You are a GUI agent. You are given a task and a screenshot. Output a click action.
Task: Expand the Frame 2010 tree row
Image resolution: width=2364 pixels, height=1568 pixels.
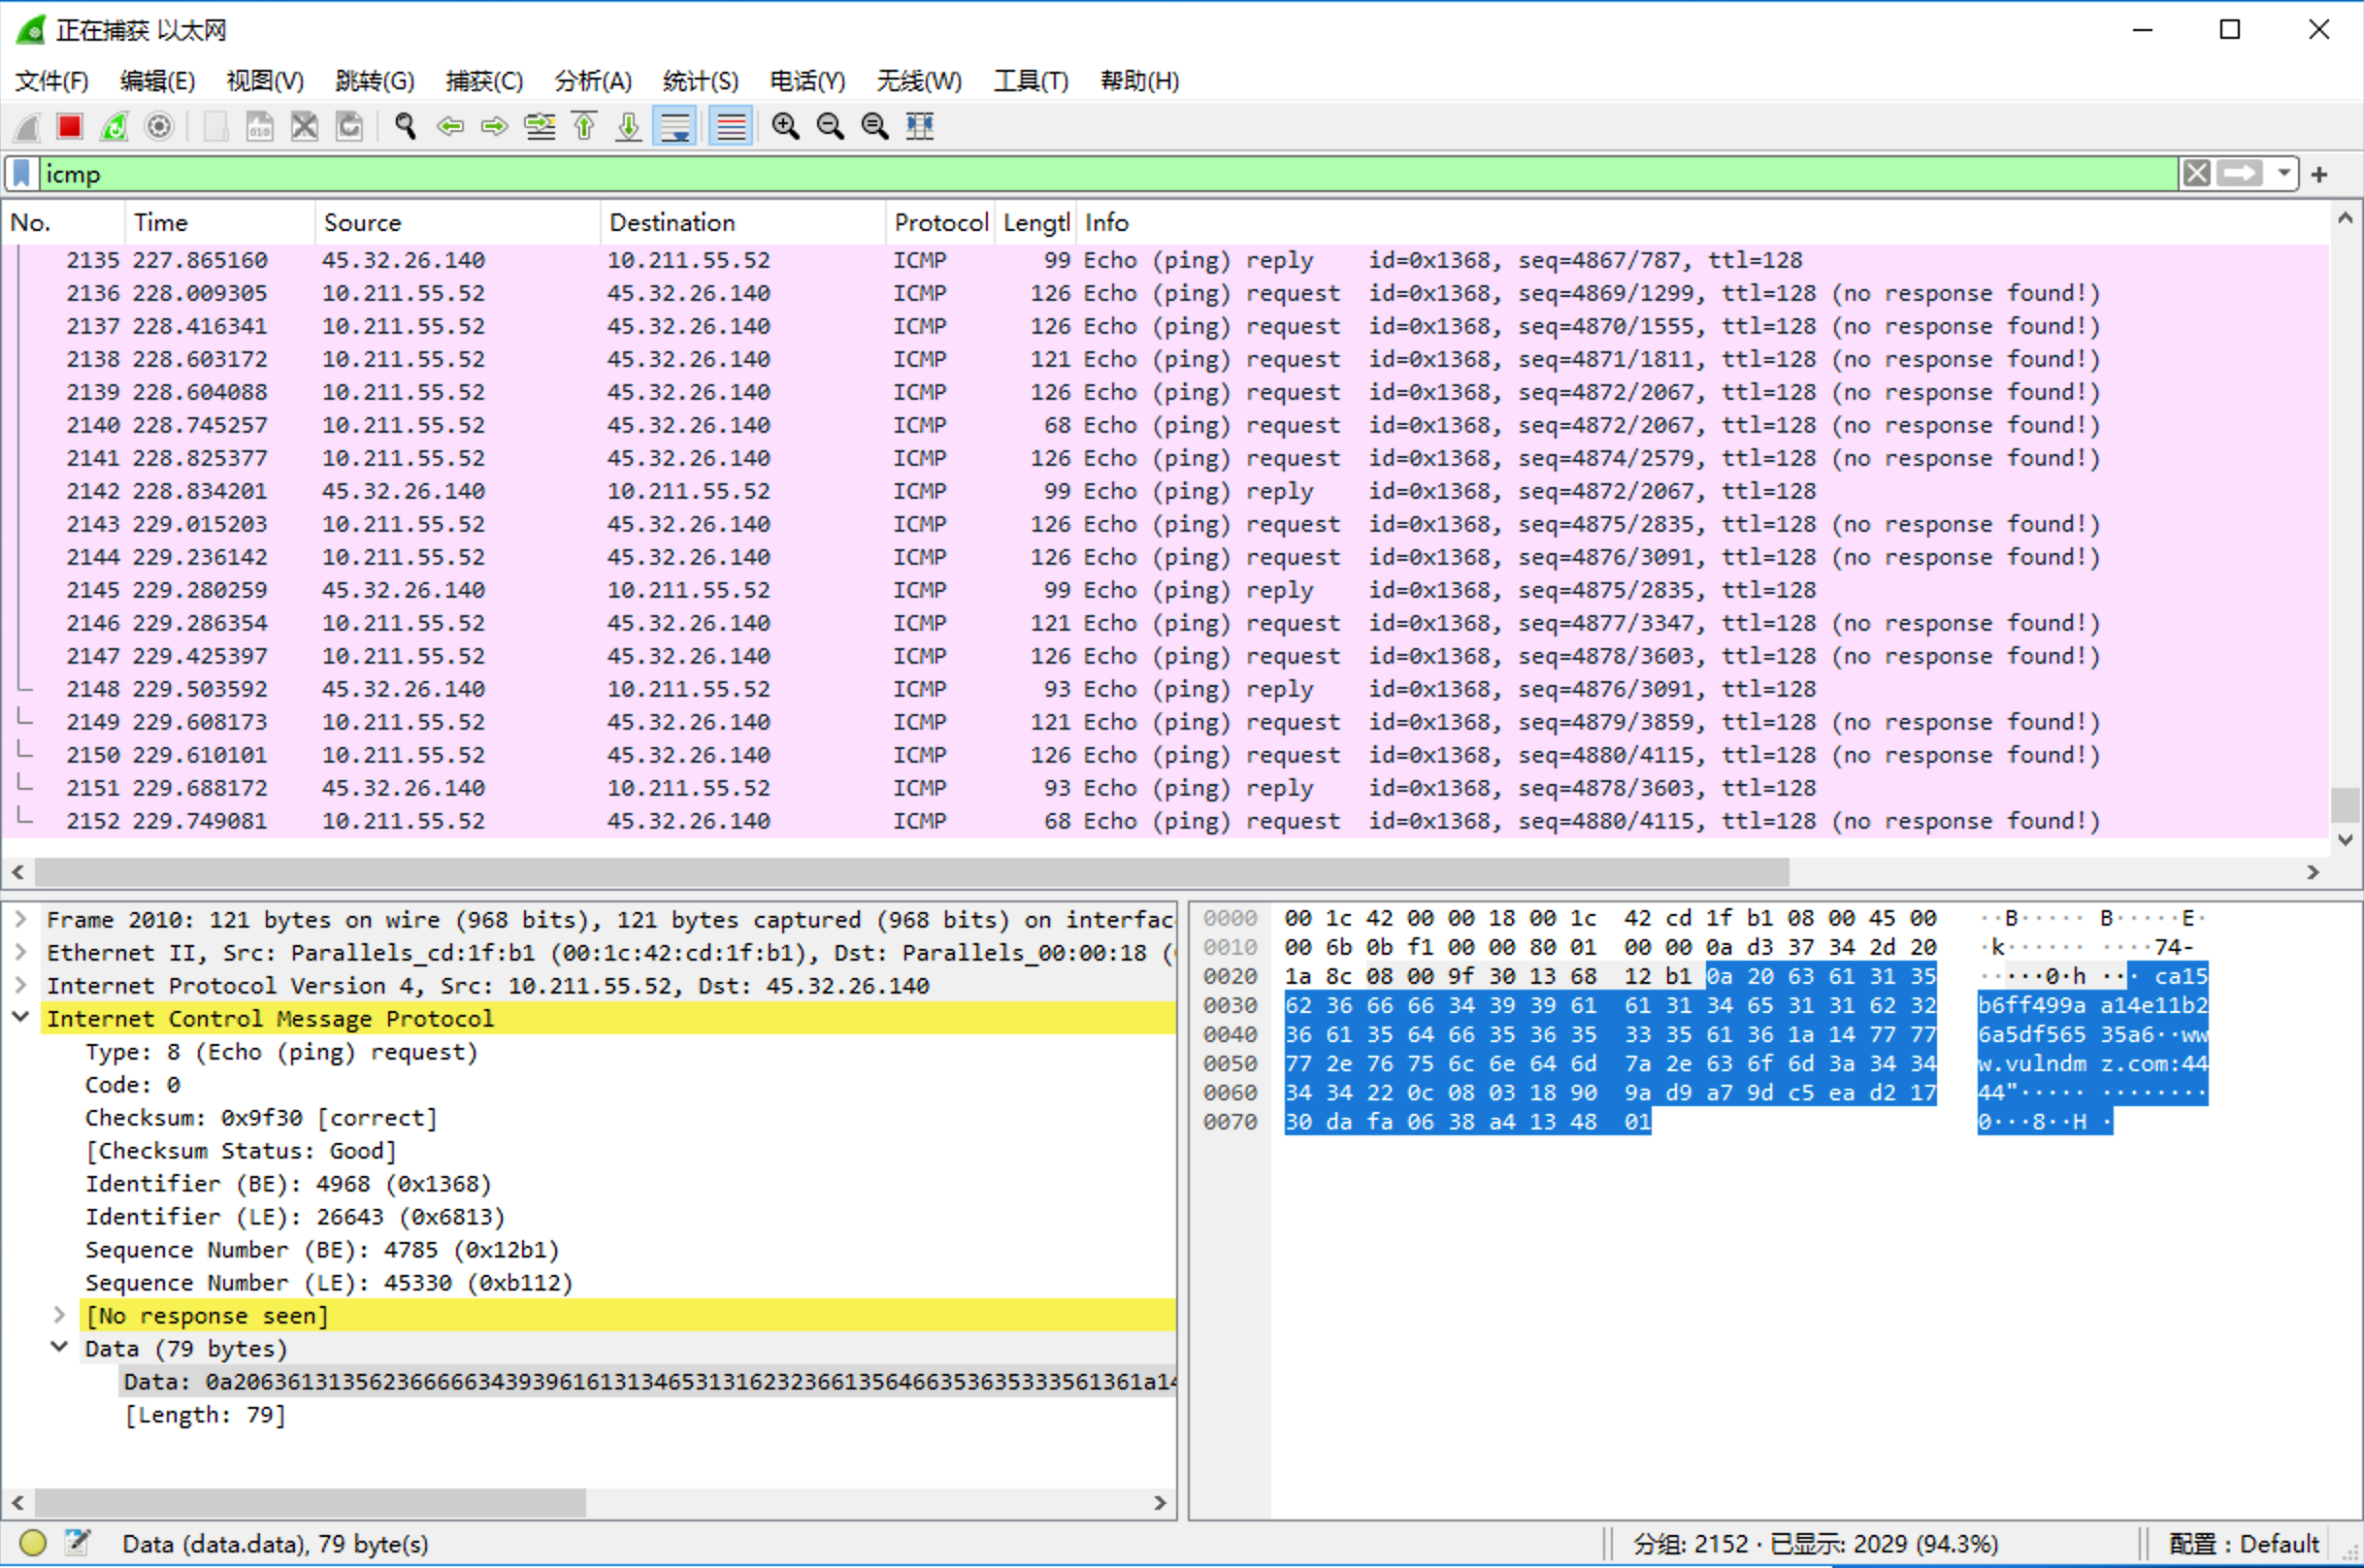(x=21, y=919)
